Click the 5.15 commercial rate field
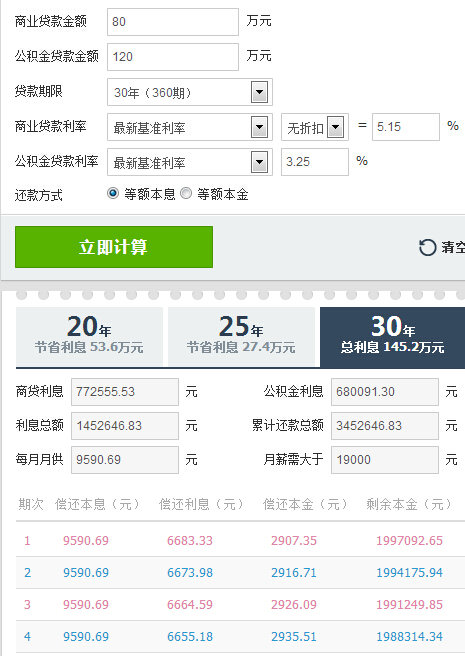 point(406,127)
